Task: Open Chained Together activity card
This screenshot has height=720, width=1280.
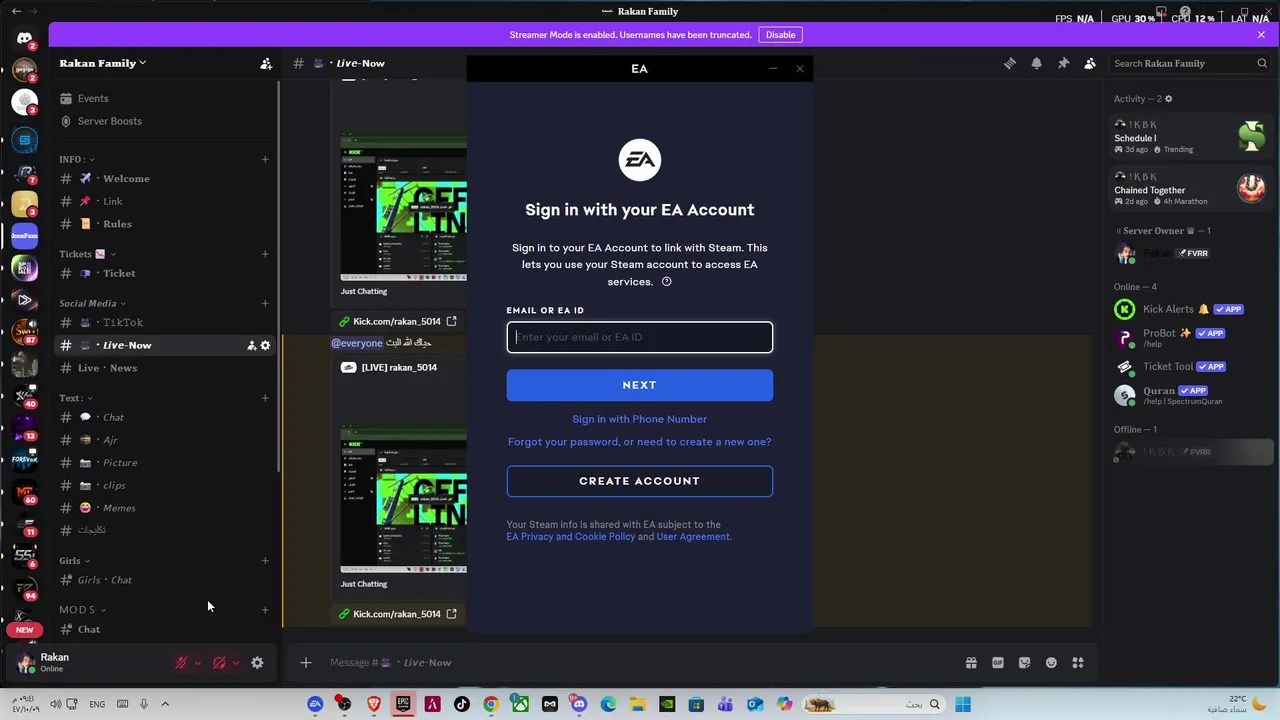Action: 1190,188
